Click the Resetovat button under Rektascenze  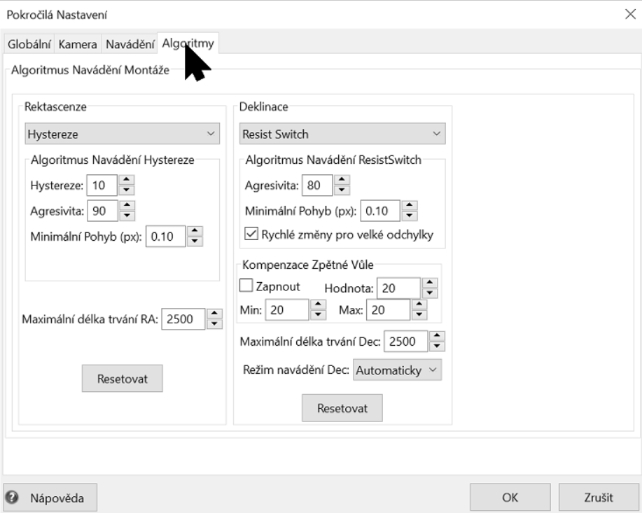click(122, 378)
